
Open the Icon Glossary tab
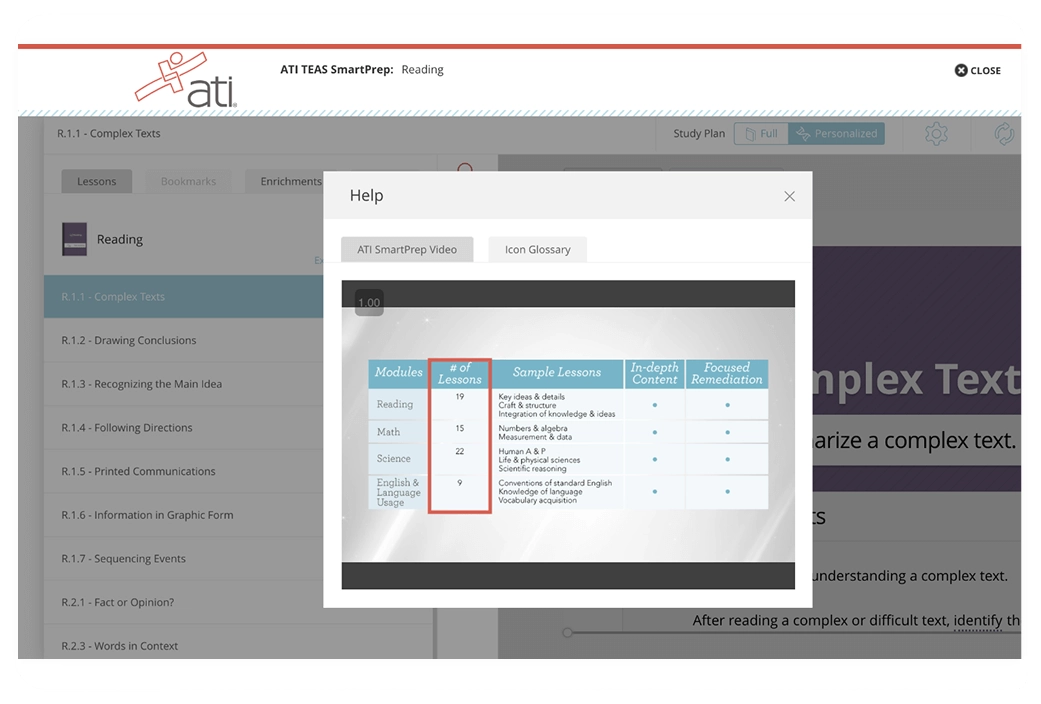tap(537, 249)
